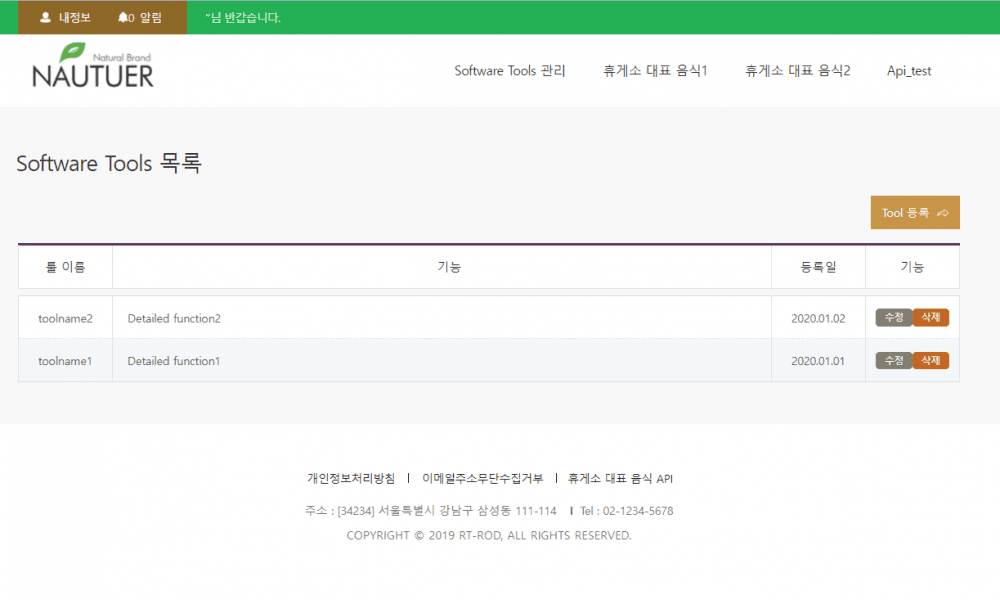
Task: Edit toolname1 using the 수정 button
Action: (894, 360)
